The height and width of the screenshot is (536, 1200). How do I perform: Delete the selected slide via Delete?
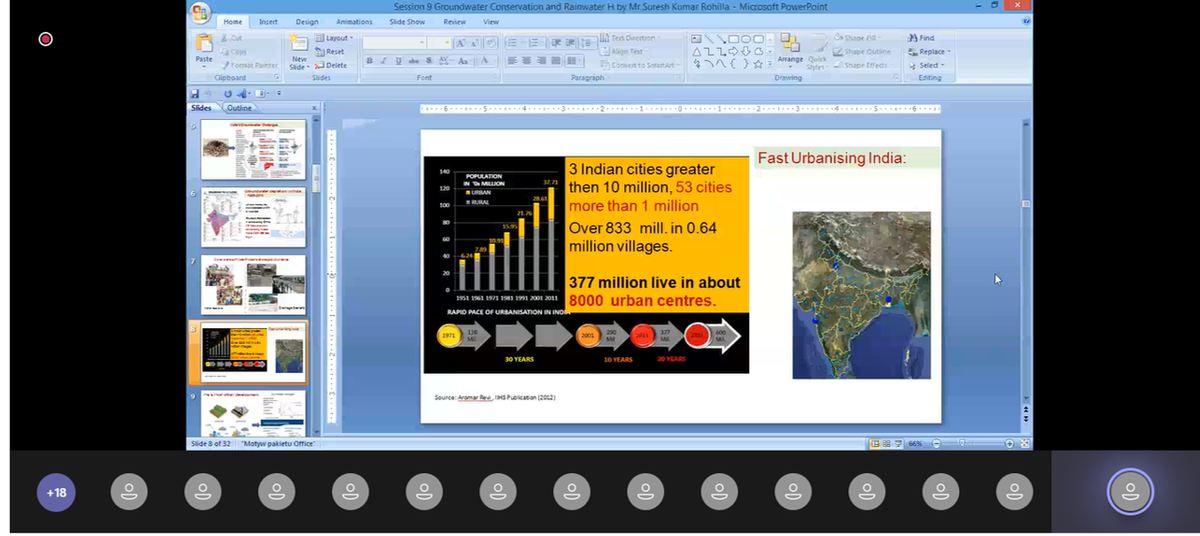pos(331,65)
